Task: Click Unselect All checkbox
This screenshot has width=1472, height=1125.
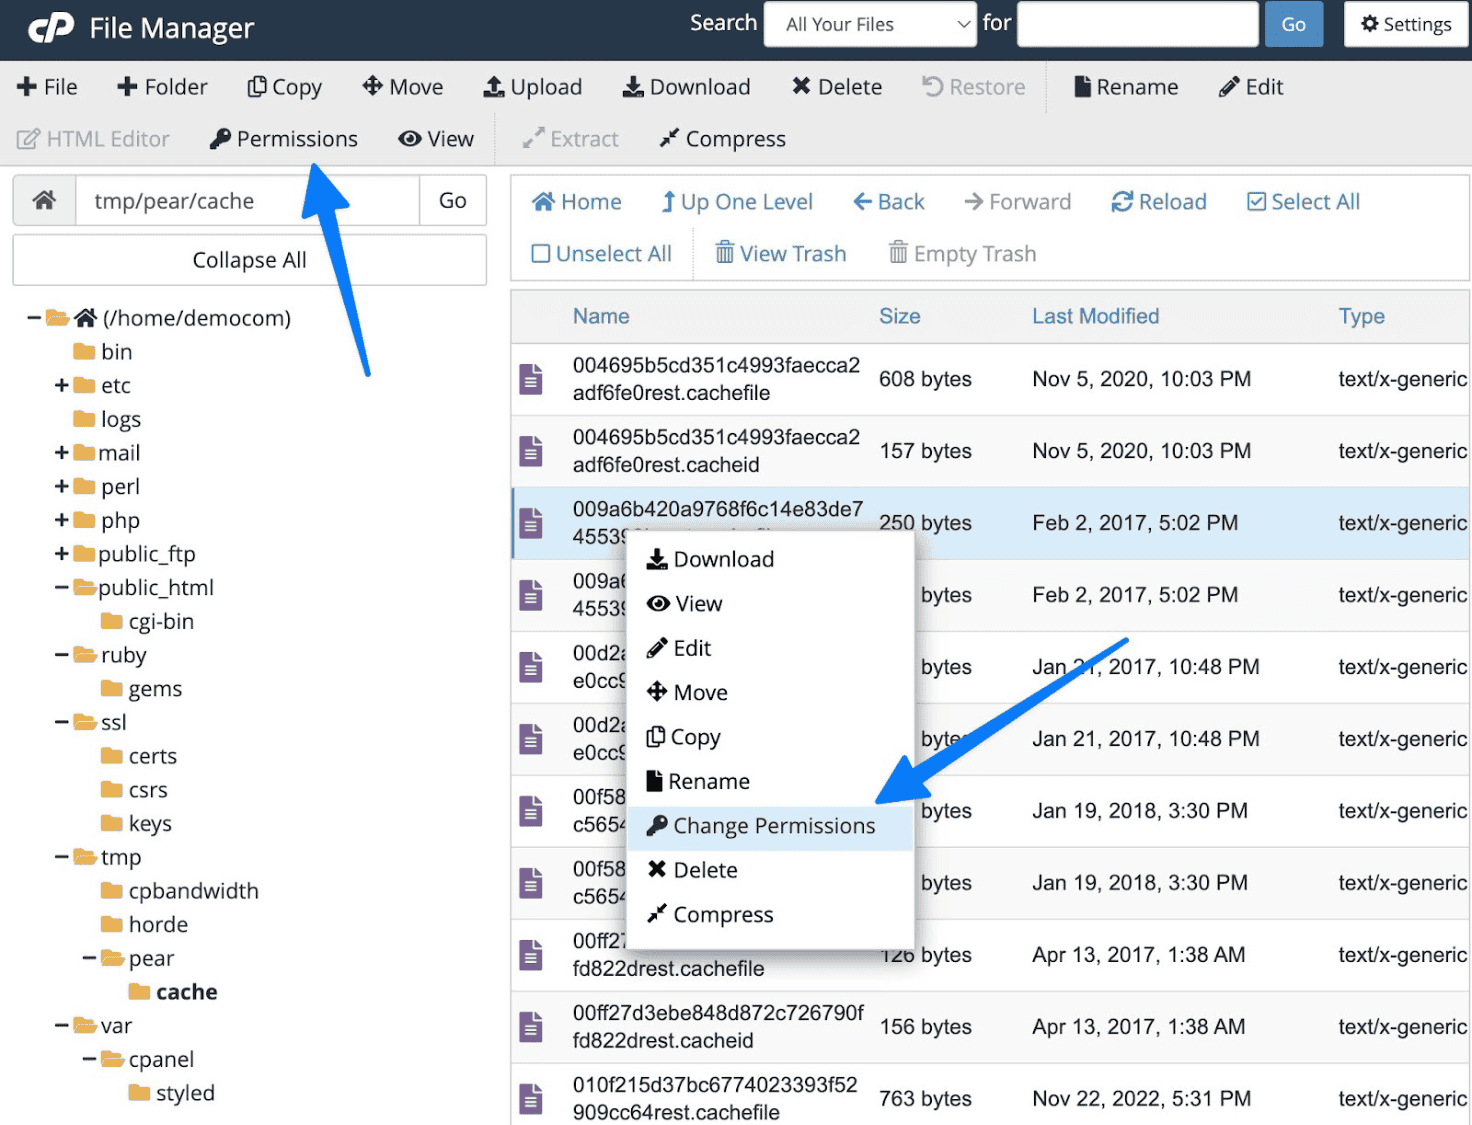Action: [540, 253]
